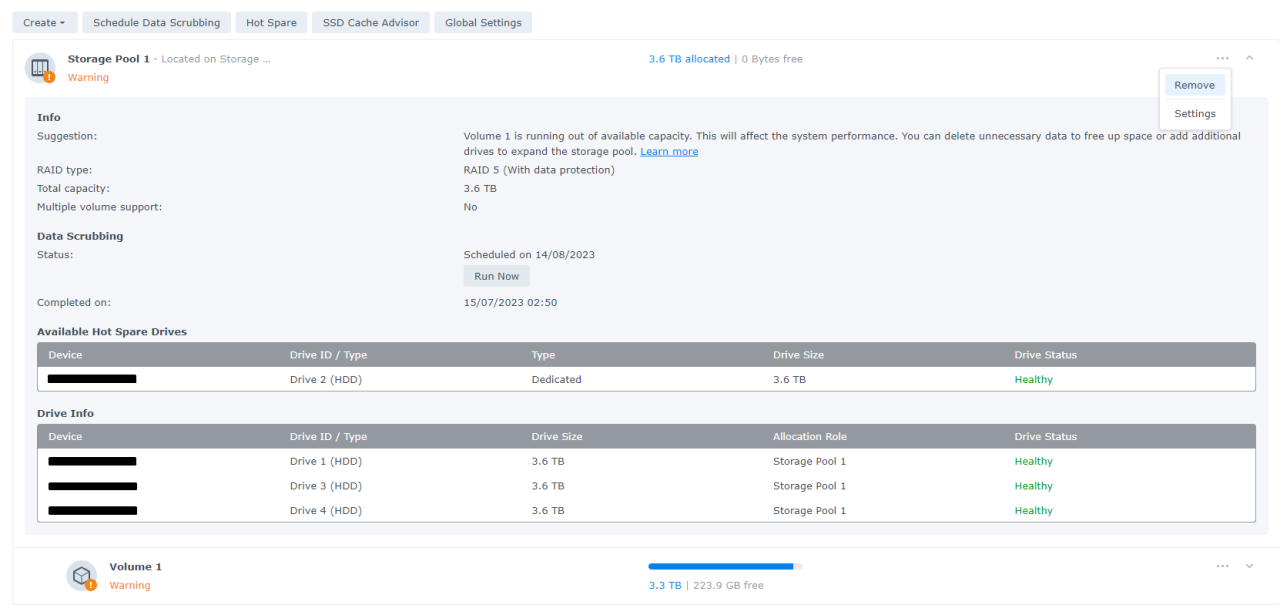Open Storage Pool 1 three-dot menu
The image size is (1280, 615).
click(1222, 59)
